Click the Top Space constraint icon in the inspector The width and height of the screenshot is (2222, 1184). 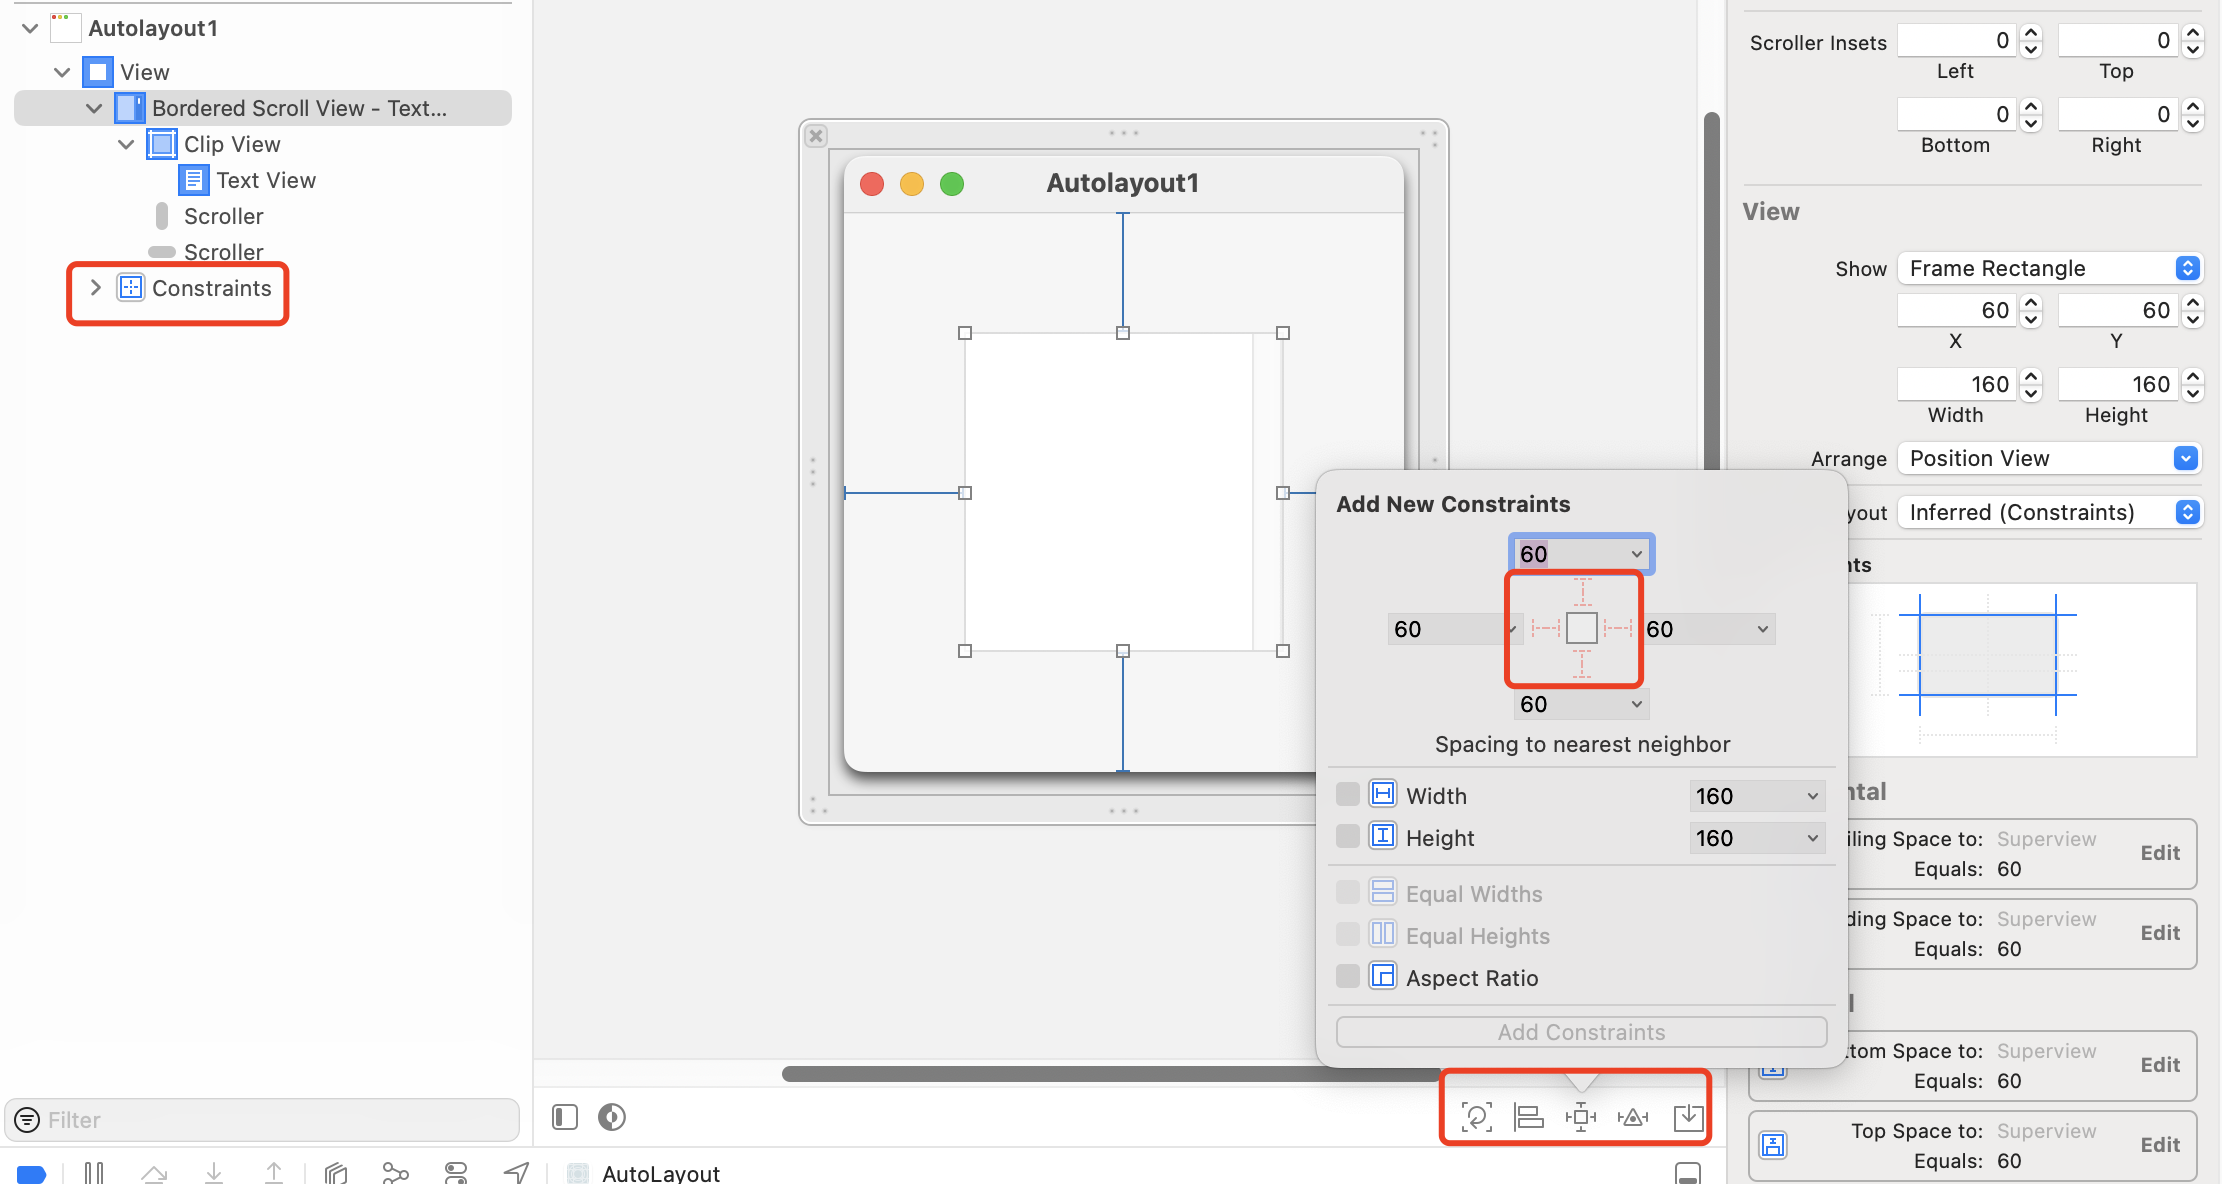pos(1773,1146)
